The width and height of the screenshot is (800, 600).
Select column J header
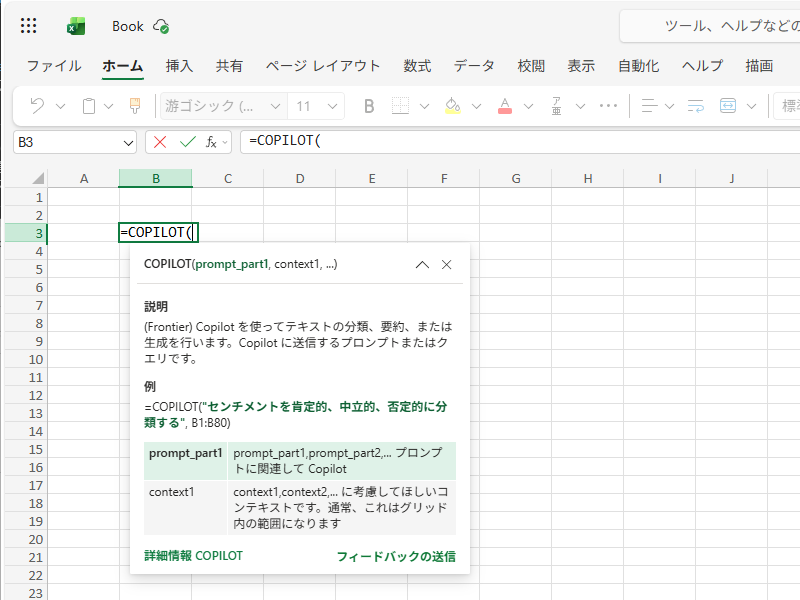coord(732,178)
